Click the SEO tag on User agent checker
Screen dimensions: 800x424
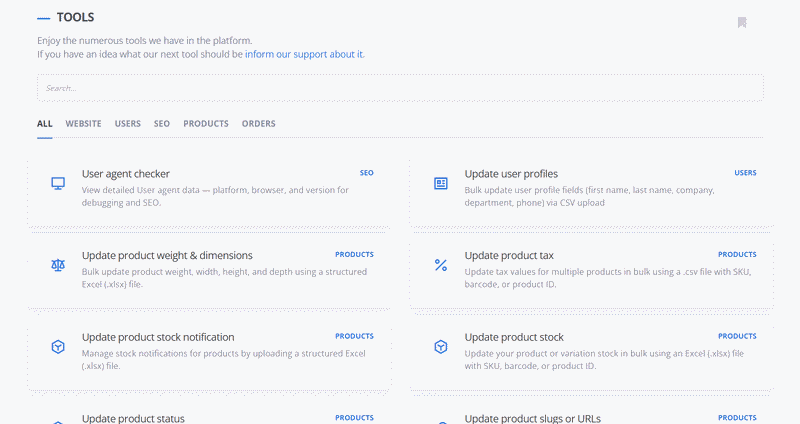click(x=366, y=173)
